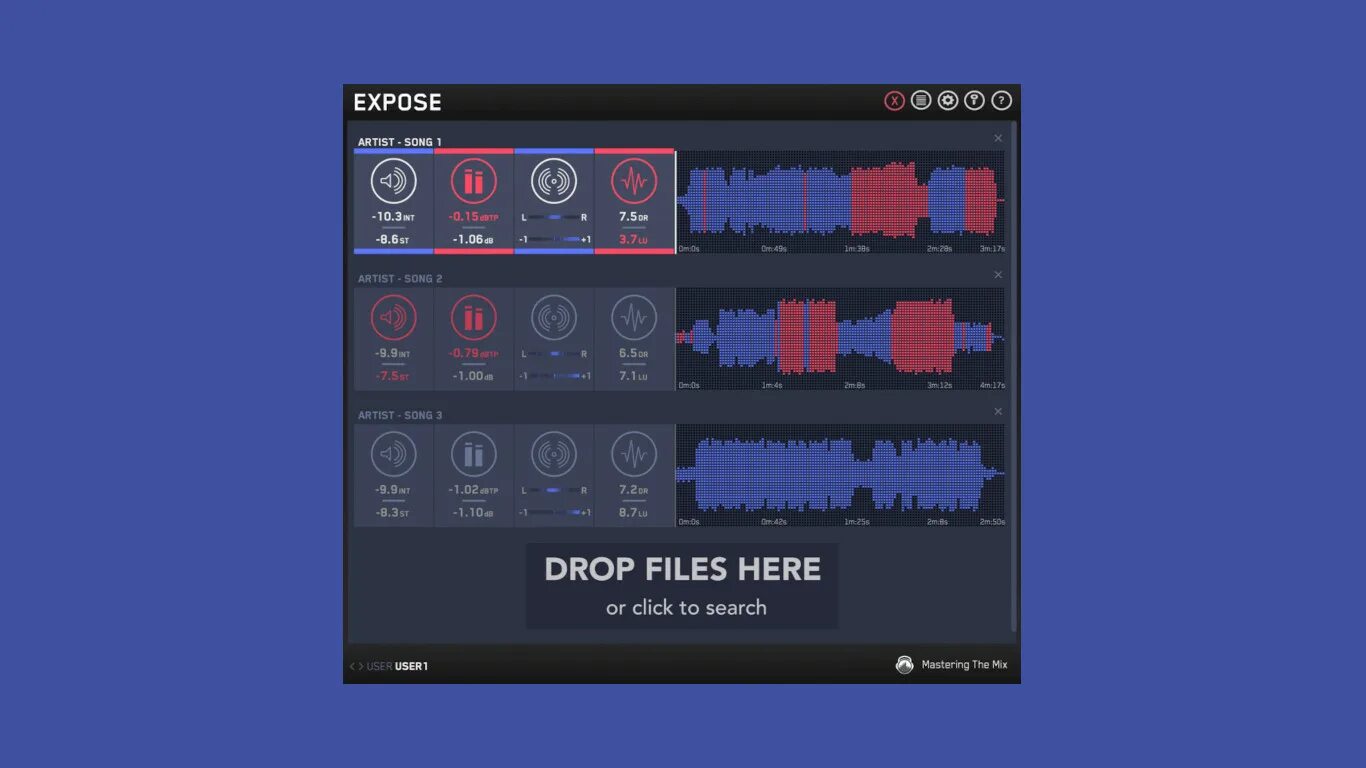Go to next preset with right chevron
This screenshot has height=768, width=1366.
pos(361,666)
